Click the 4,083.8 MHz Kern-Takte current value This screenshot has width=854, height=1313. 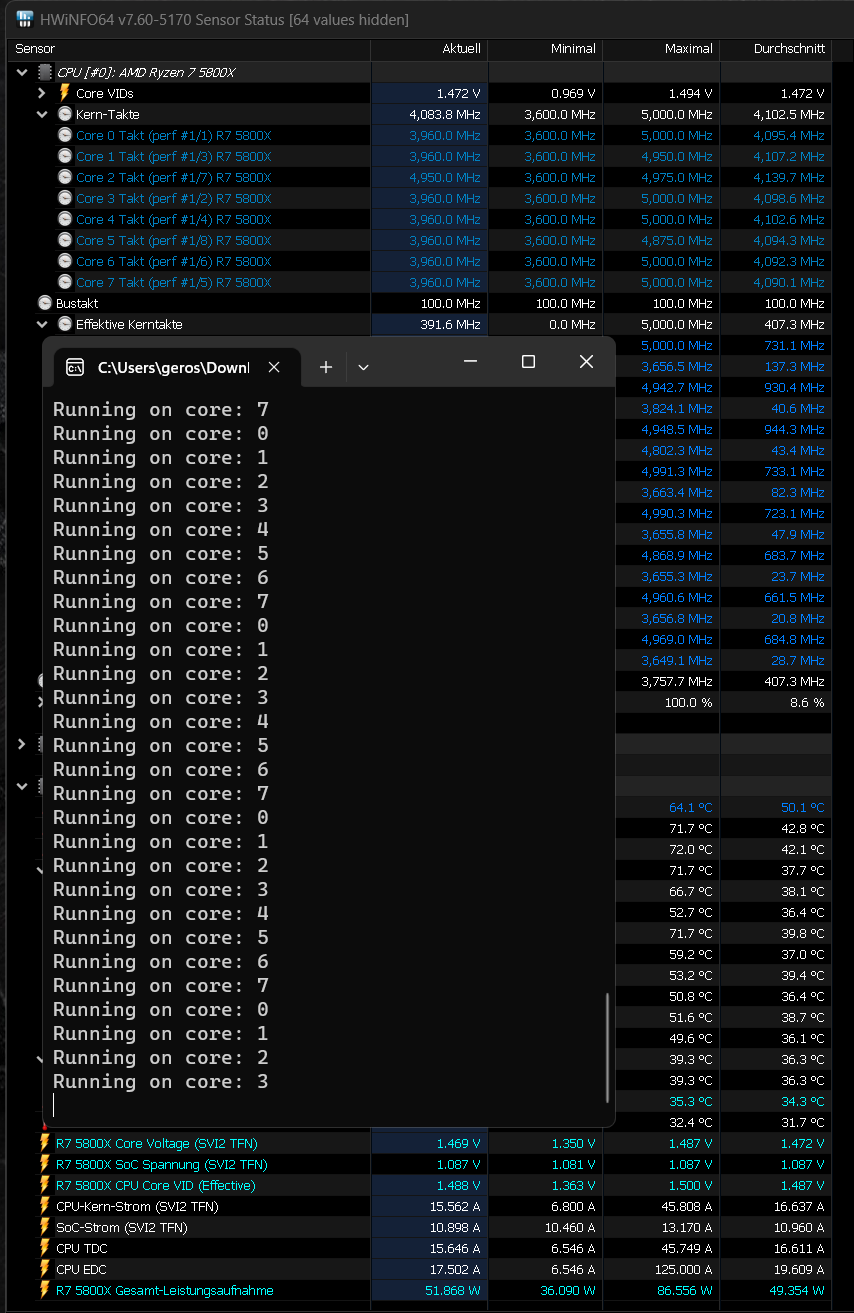pos(445,114)
